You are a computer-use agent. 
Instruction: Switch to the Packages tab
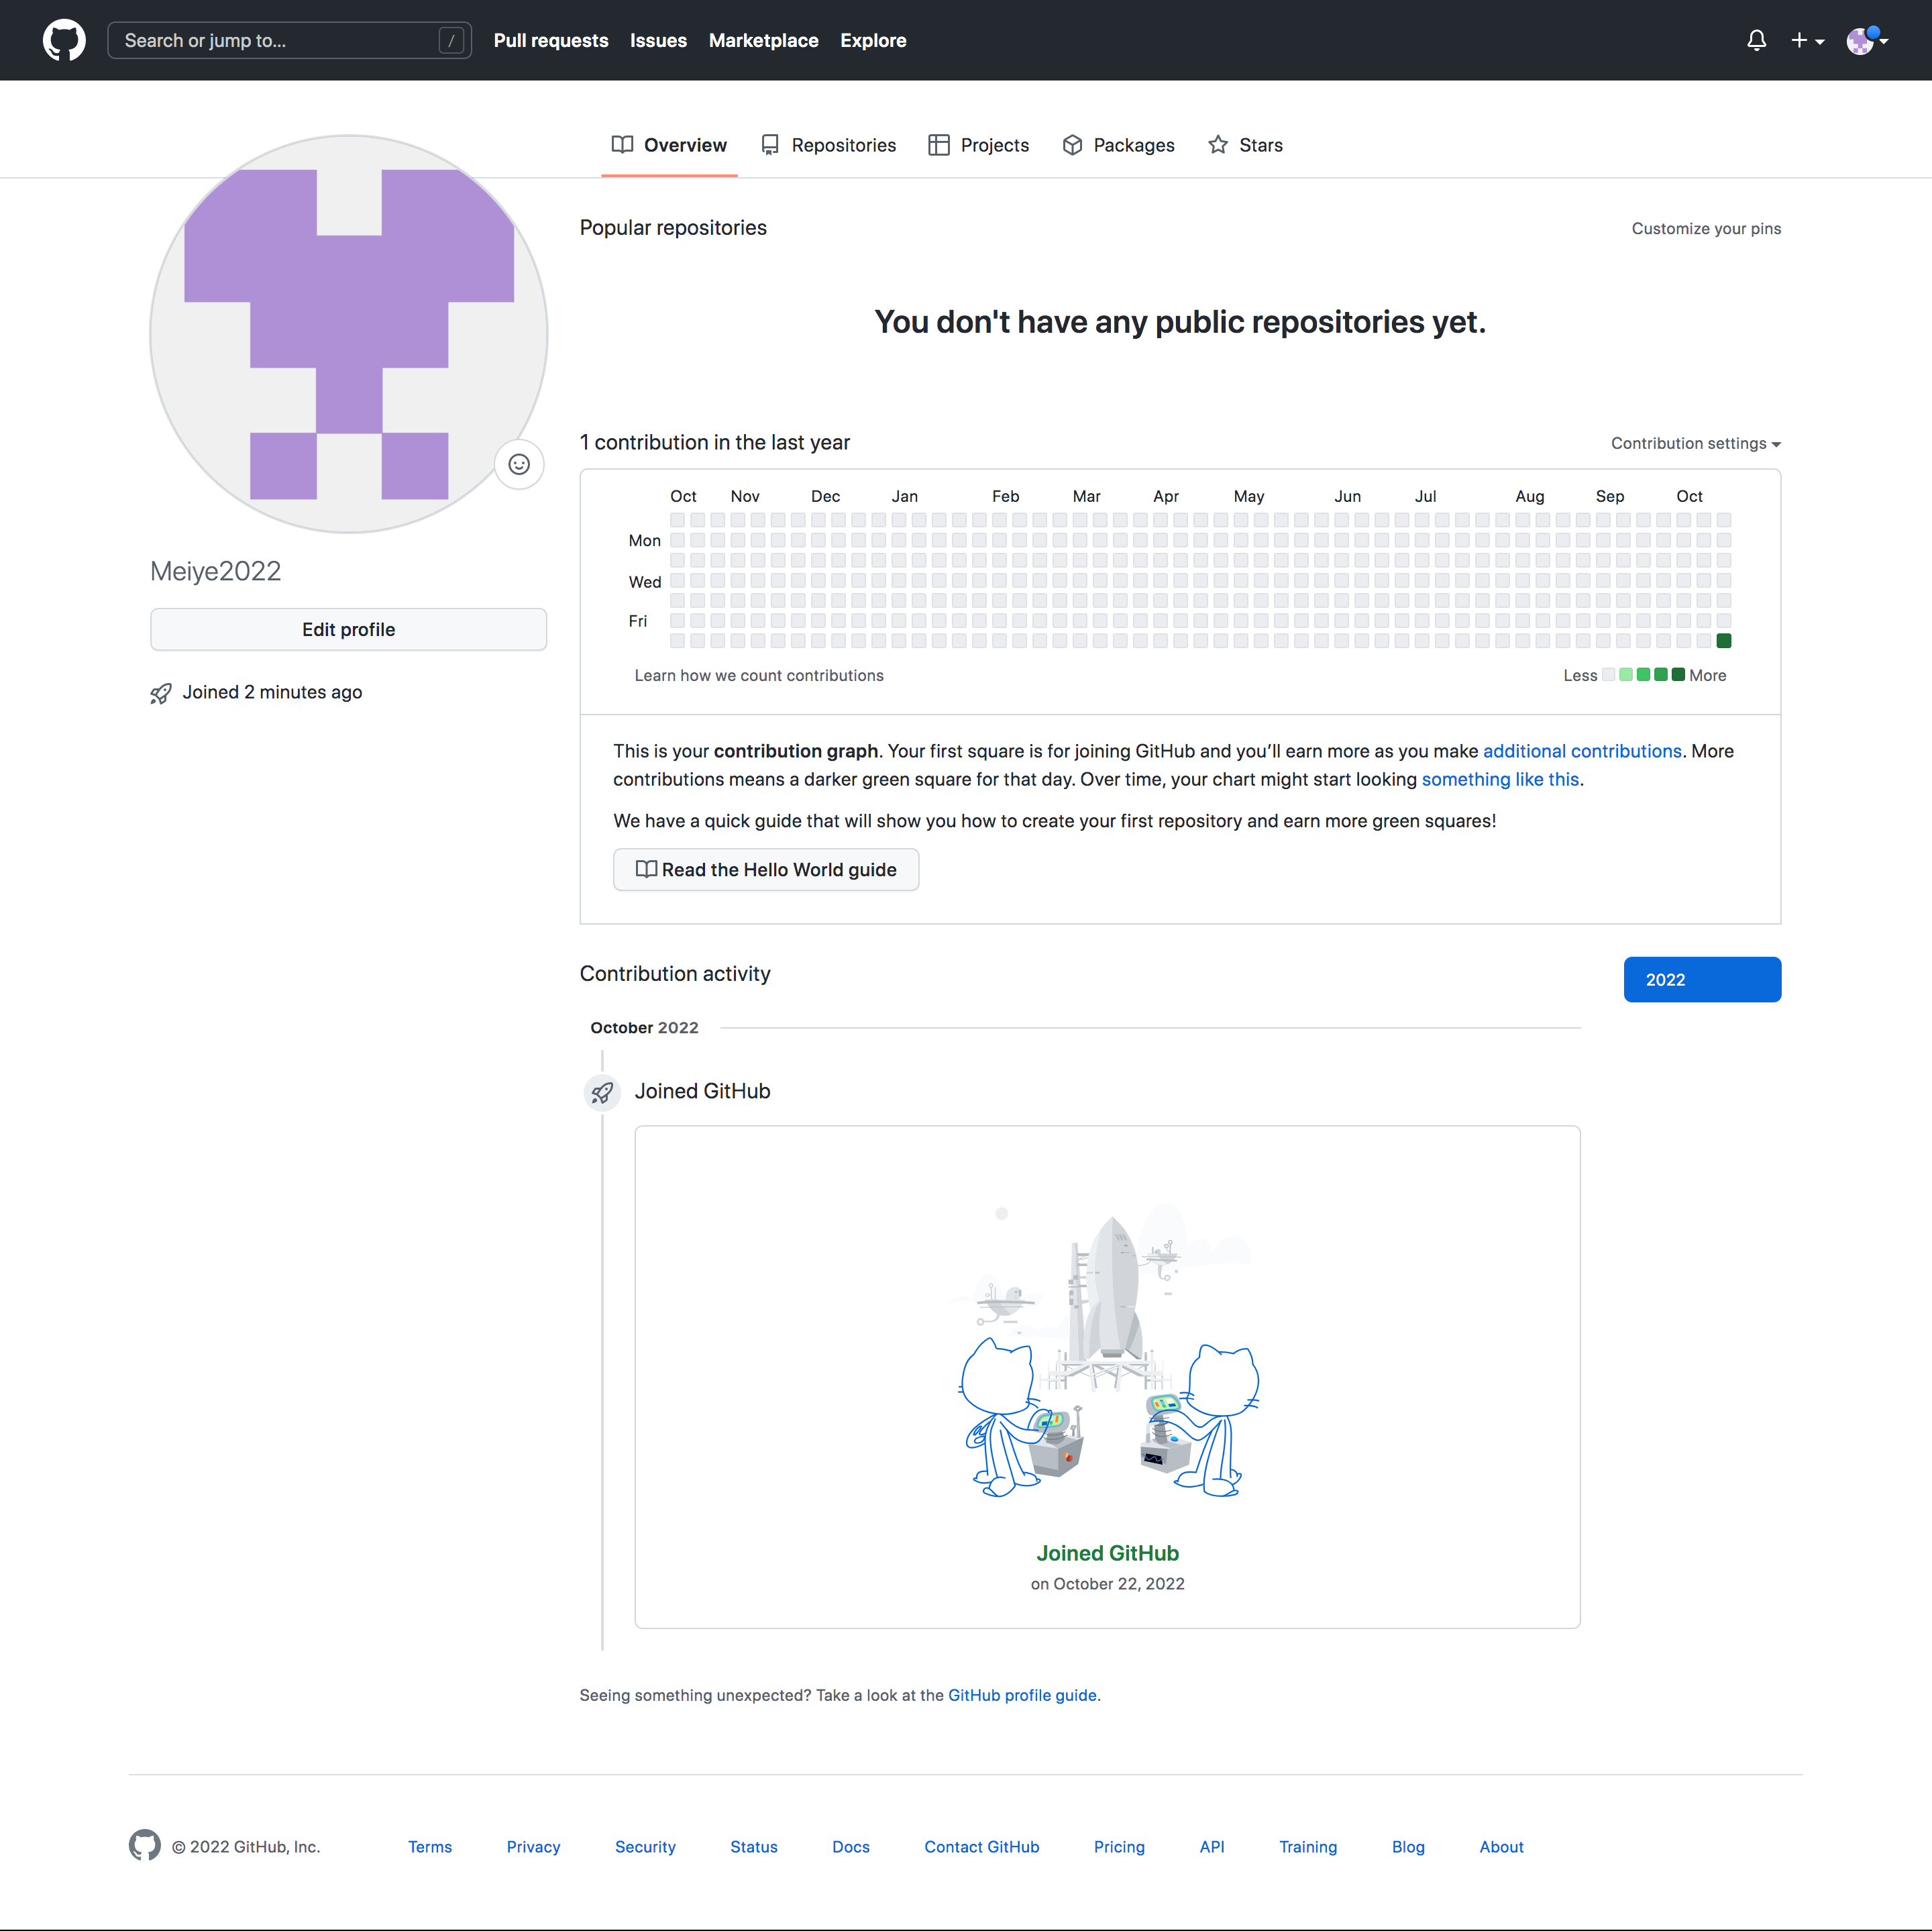tap(1118, 145)
